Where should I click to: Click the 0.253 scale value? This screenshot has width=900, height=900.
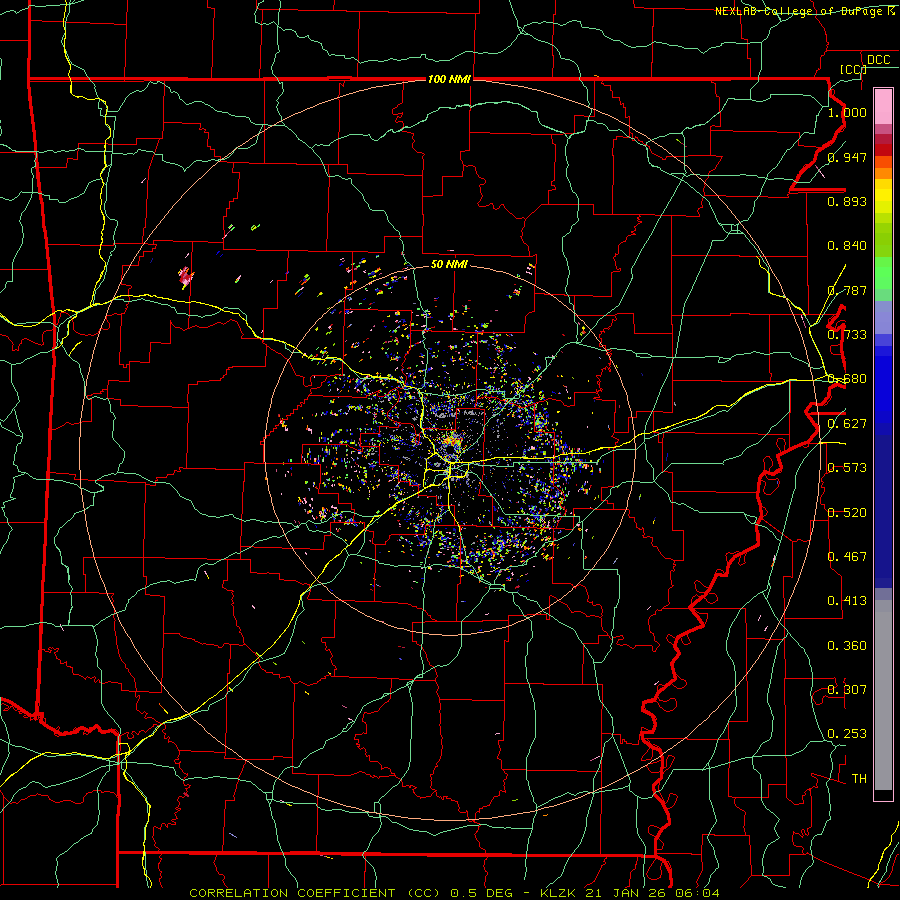click(847, 734)
